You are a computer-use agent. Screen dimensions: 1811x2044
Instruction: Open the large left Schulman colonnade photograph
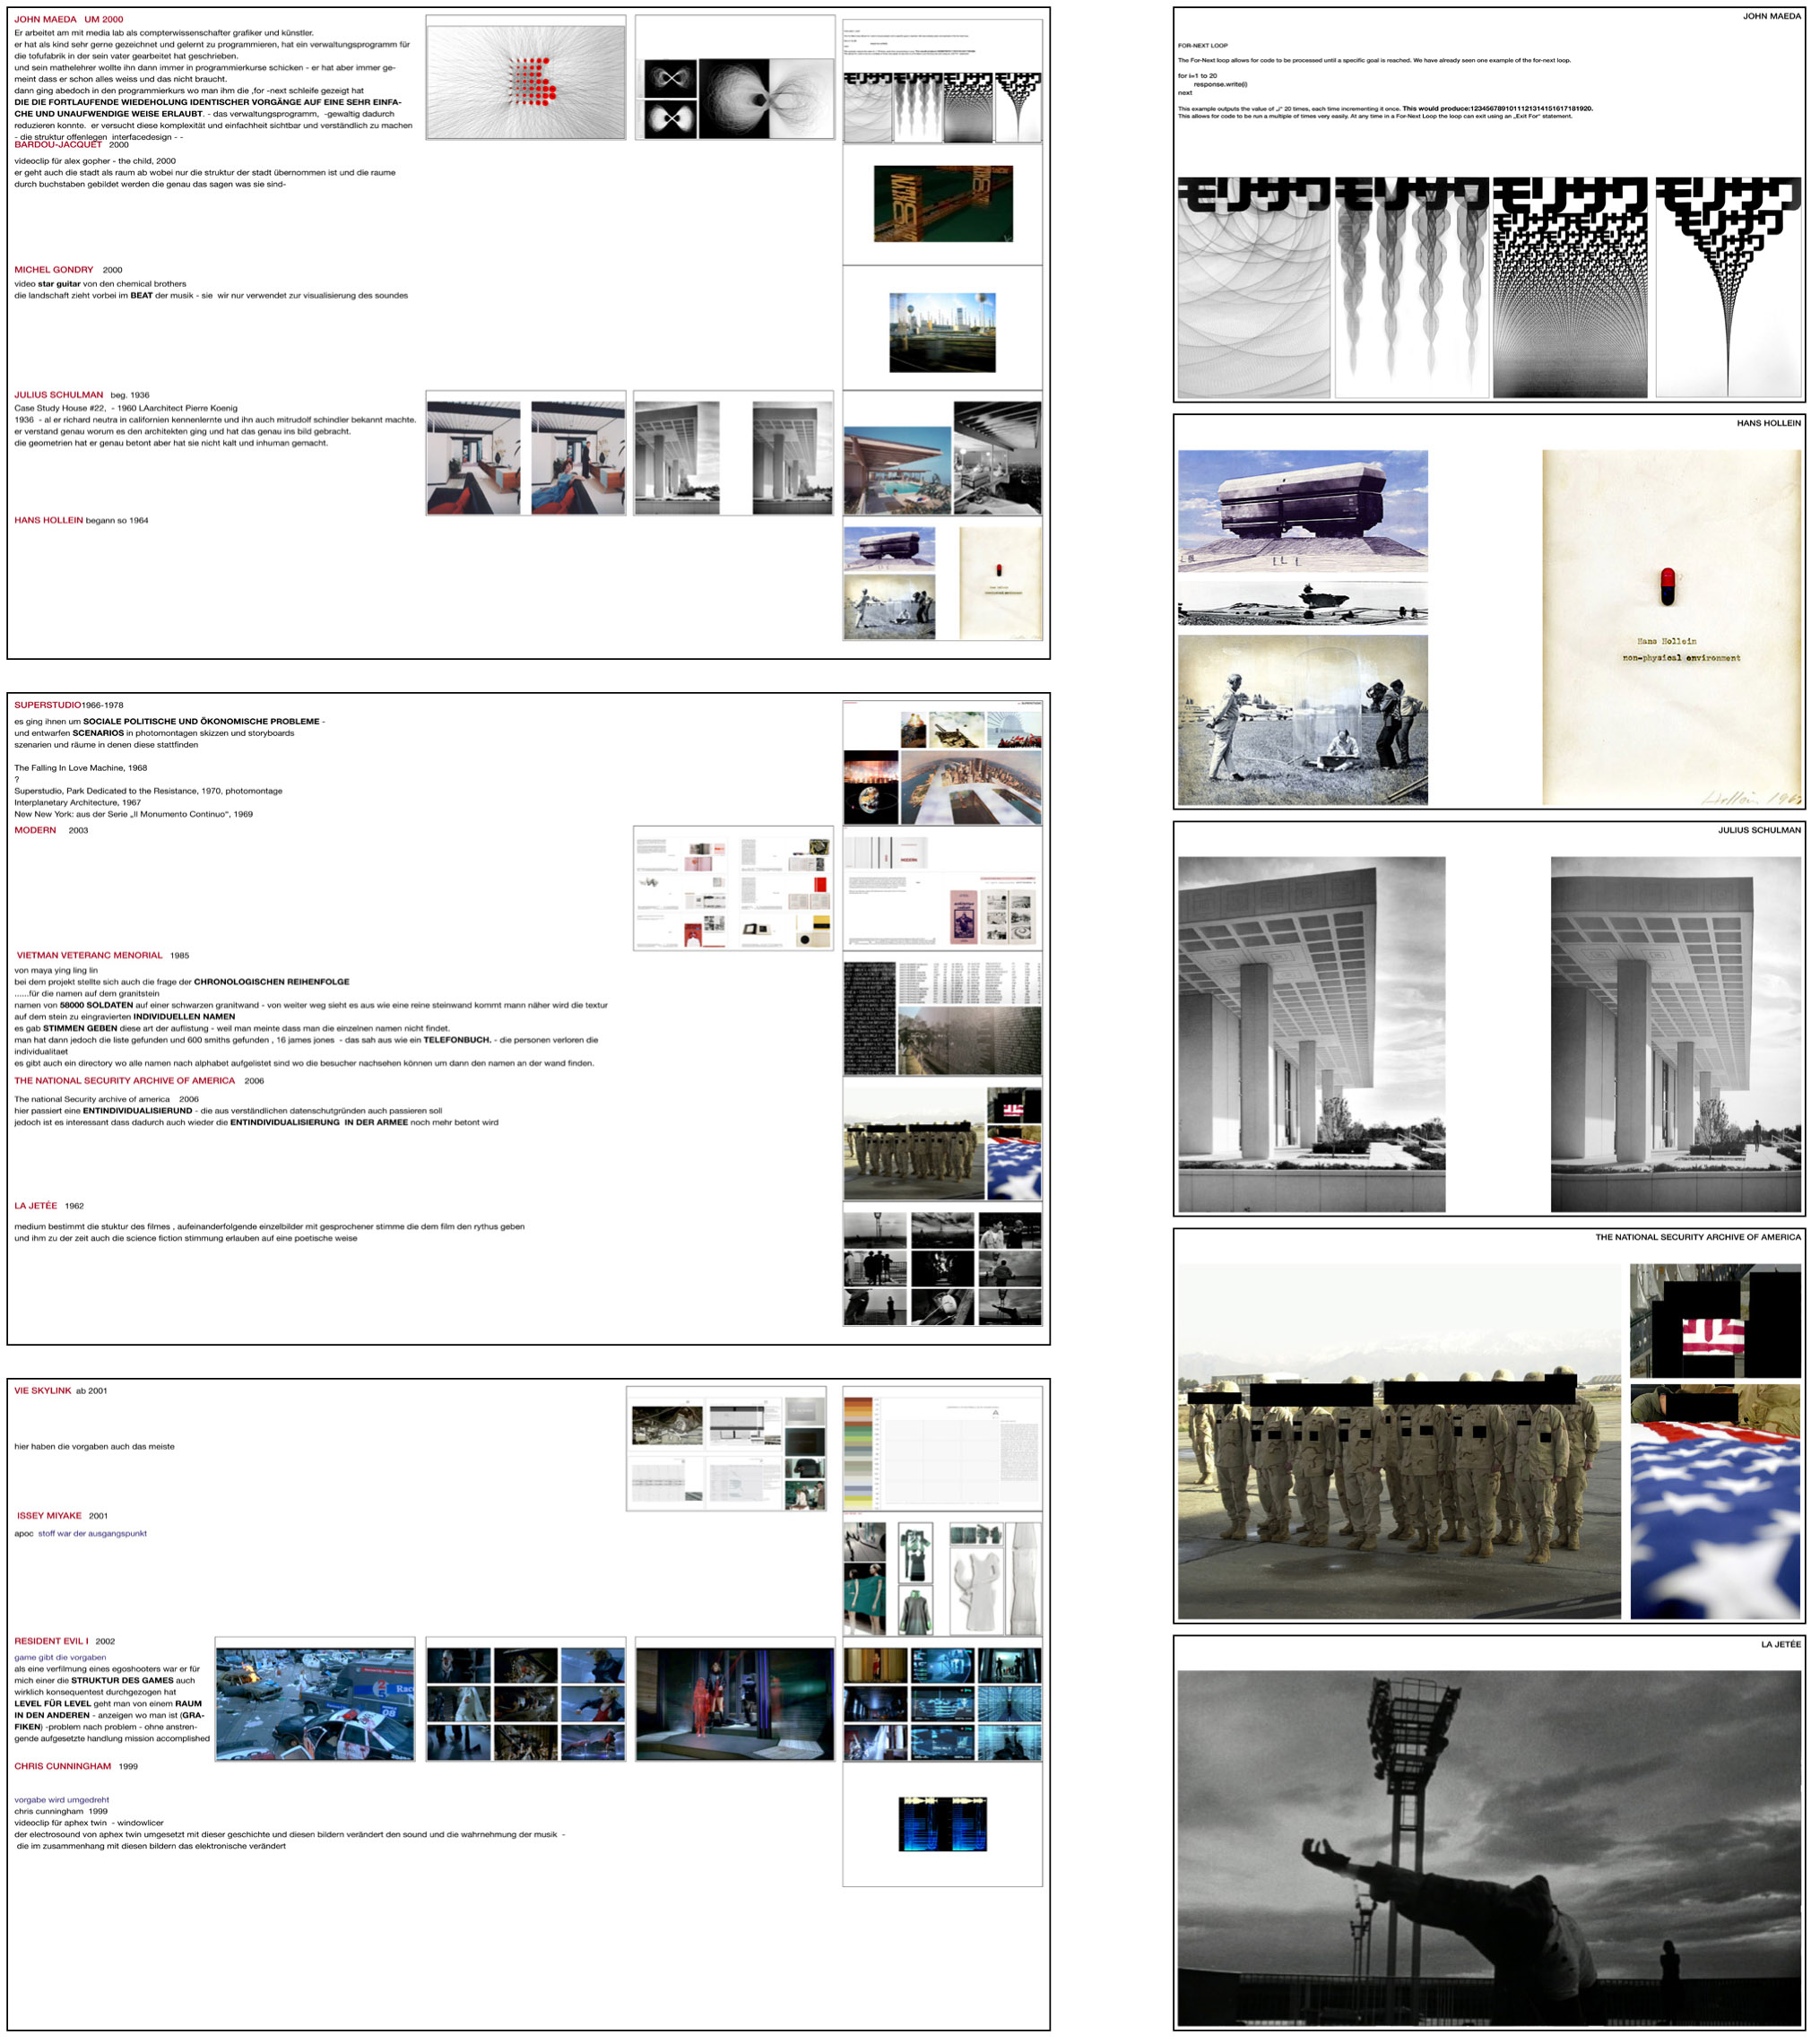coord(1311,1034)
